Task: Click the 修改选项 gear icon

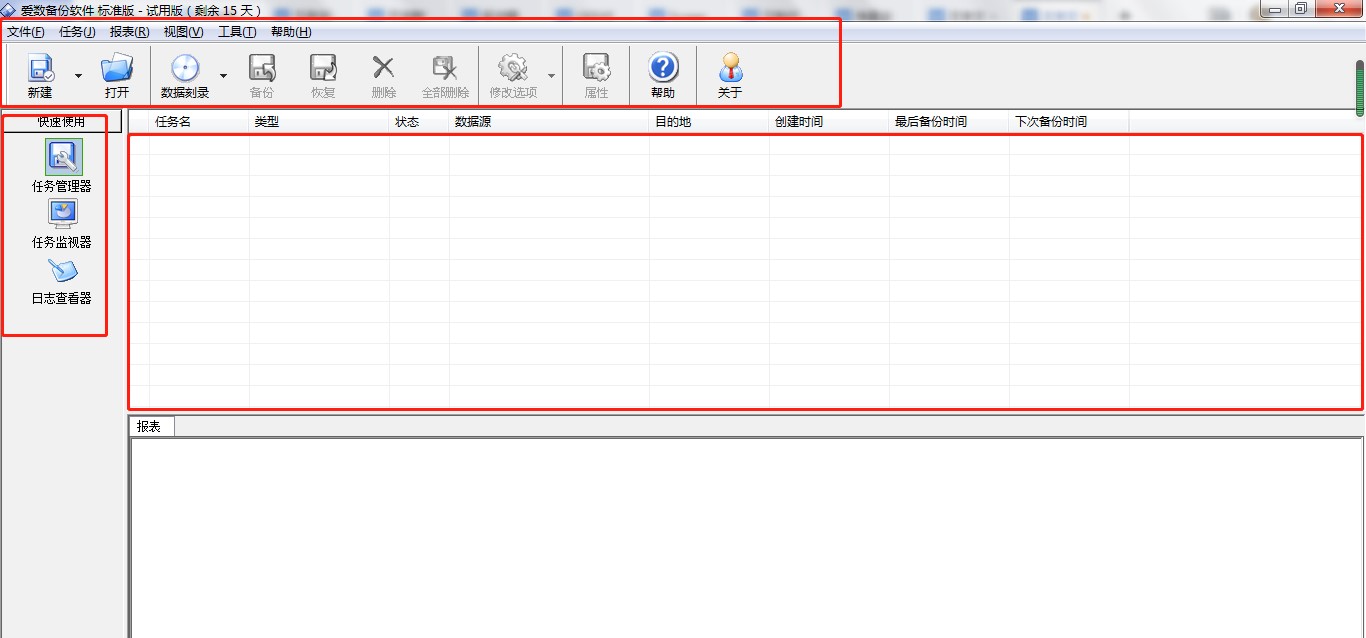Action: 513,68
